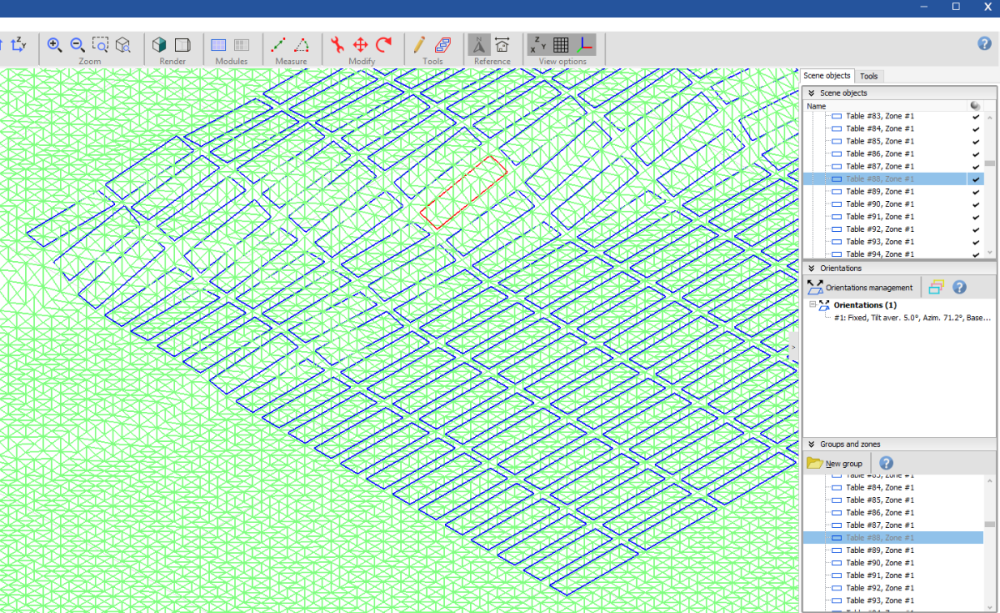The height and width of the screenshot is (613, 1000).
Task: Uncheck visibility of Table #91, Zone #1
Action: (x=975, y=216)
